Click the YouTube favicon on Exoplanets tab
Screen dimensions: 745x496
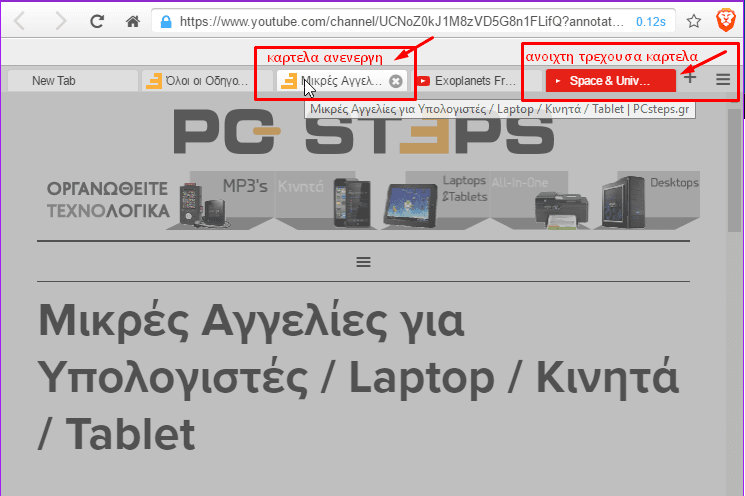coord(423,81)
